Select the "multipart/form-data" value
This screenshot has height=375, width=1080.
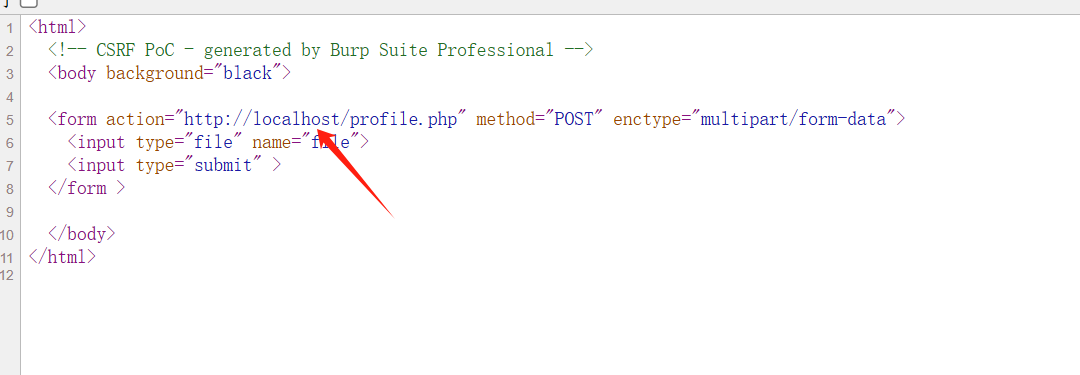pos(793,119)
